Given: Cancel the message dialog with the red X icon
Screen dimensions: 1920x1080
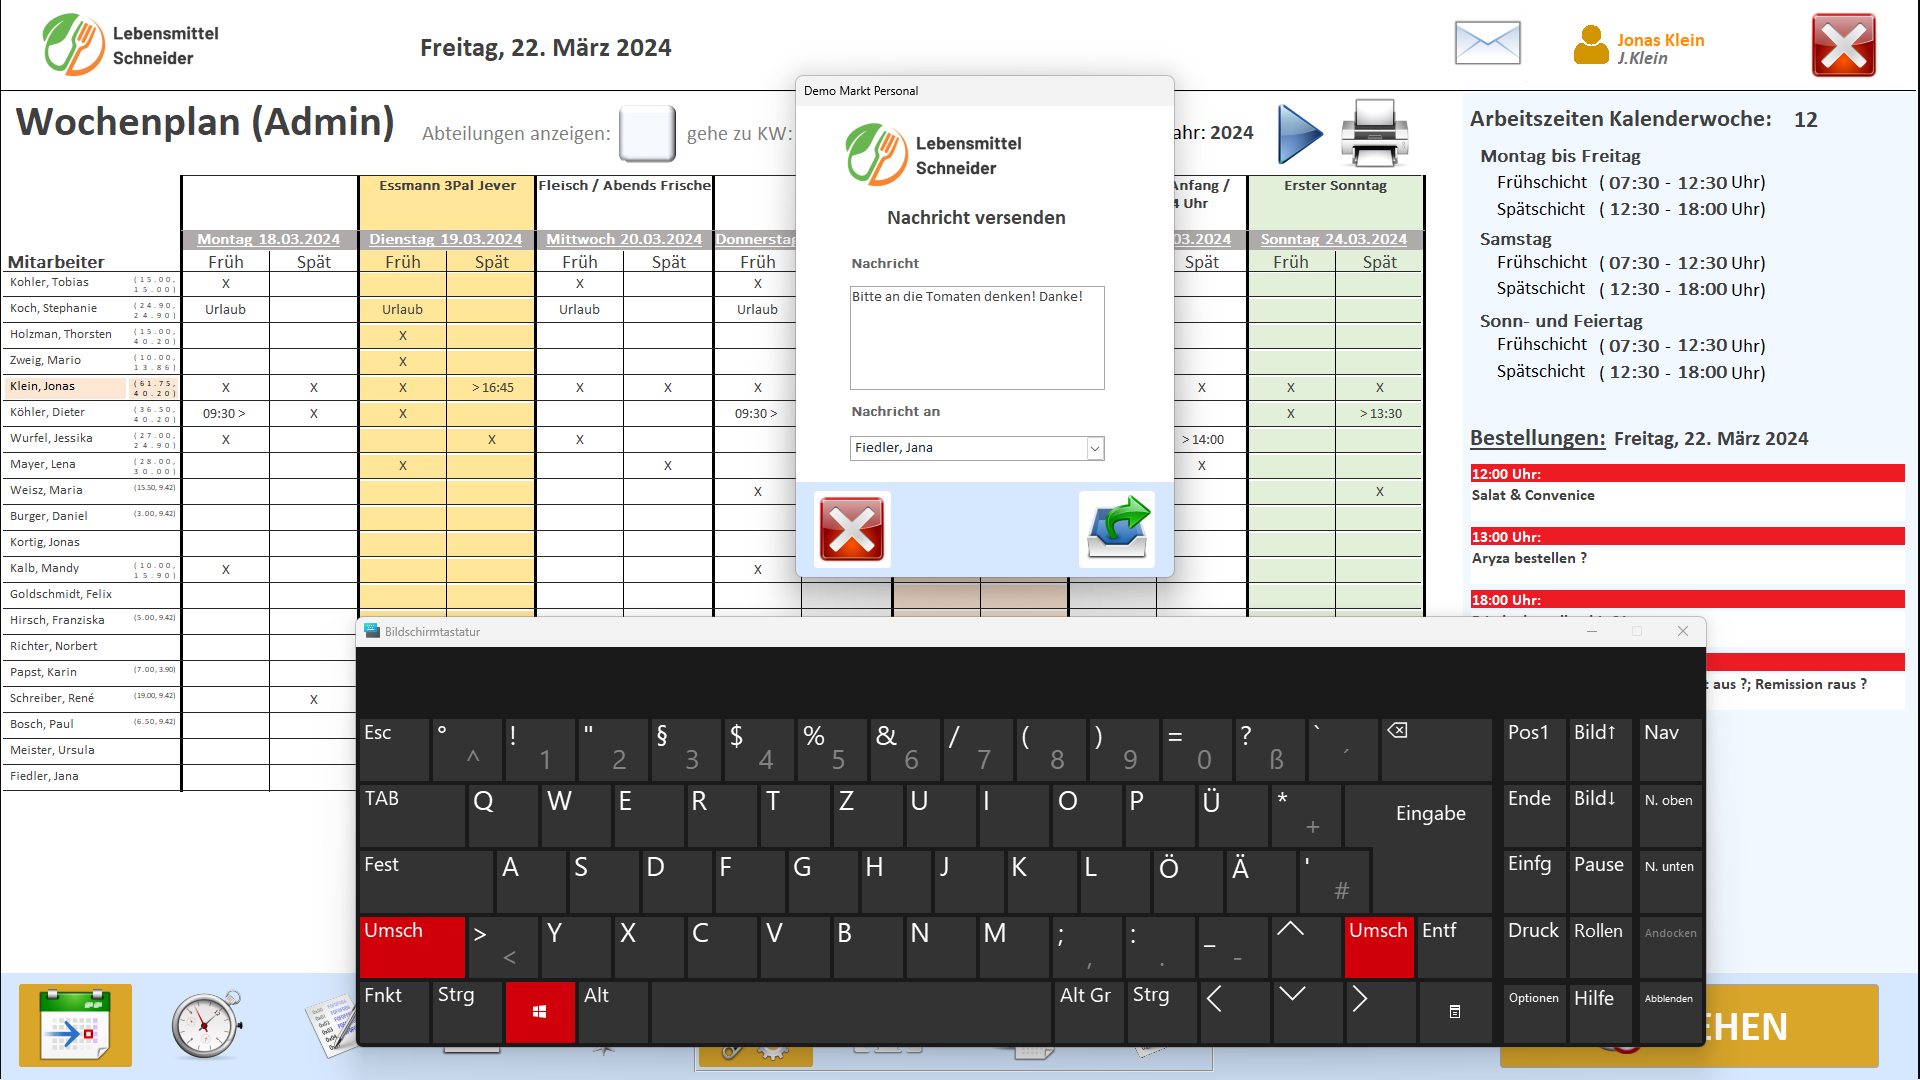Looking at the screenshot, I should click(x=852, y=529).
